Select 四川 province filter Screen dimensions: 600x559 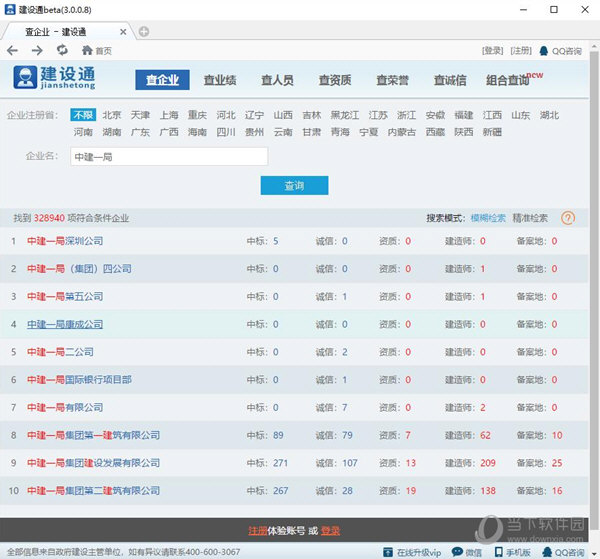click(226, 132)
